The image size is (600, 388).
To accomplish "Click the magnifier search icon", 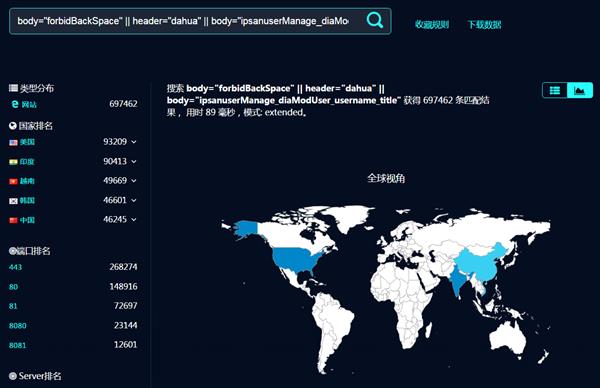I will click(x=375, y=20).
